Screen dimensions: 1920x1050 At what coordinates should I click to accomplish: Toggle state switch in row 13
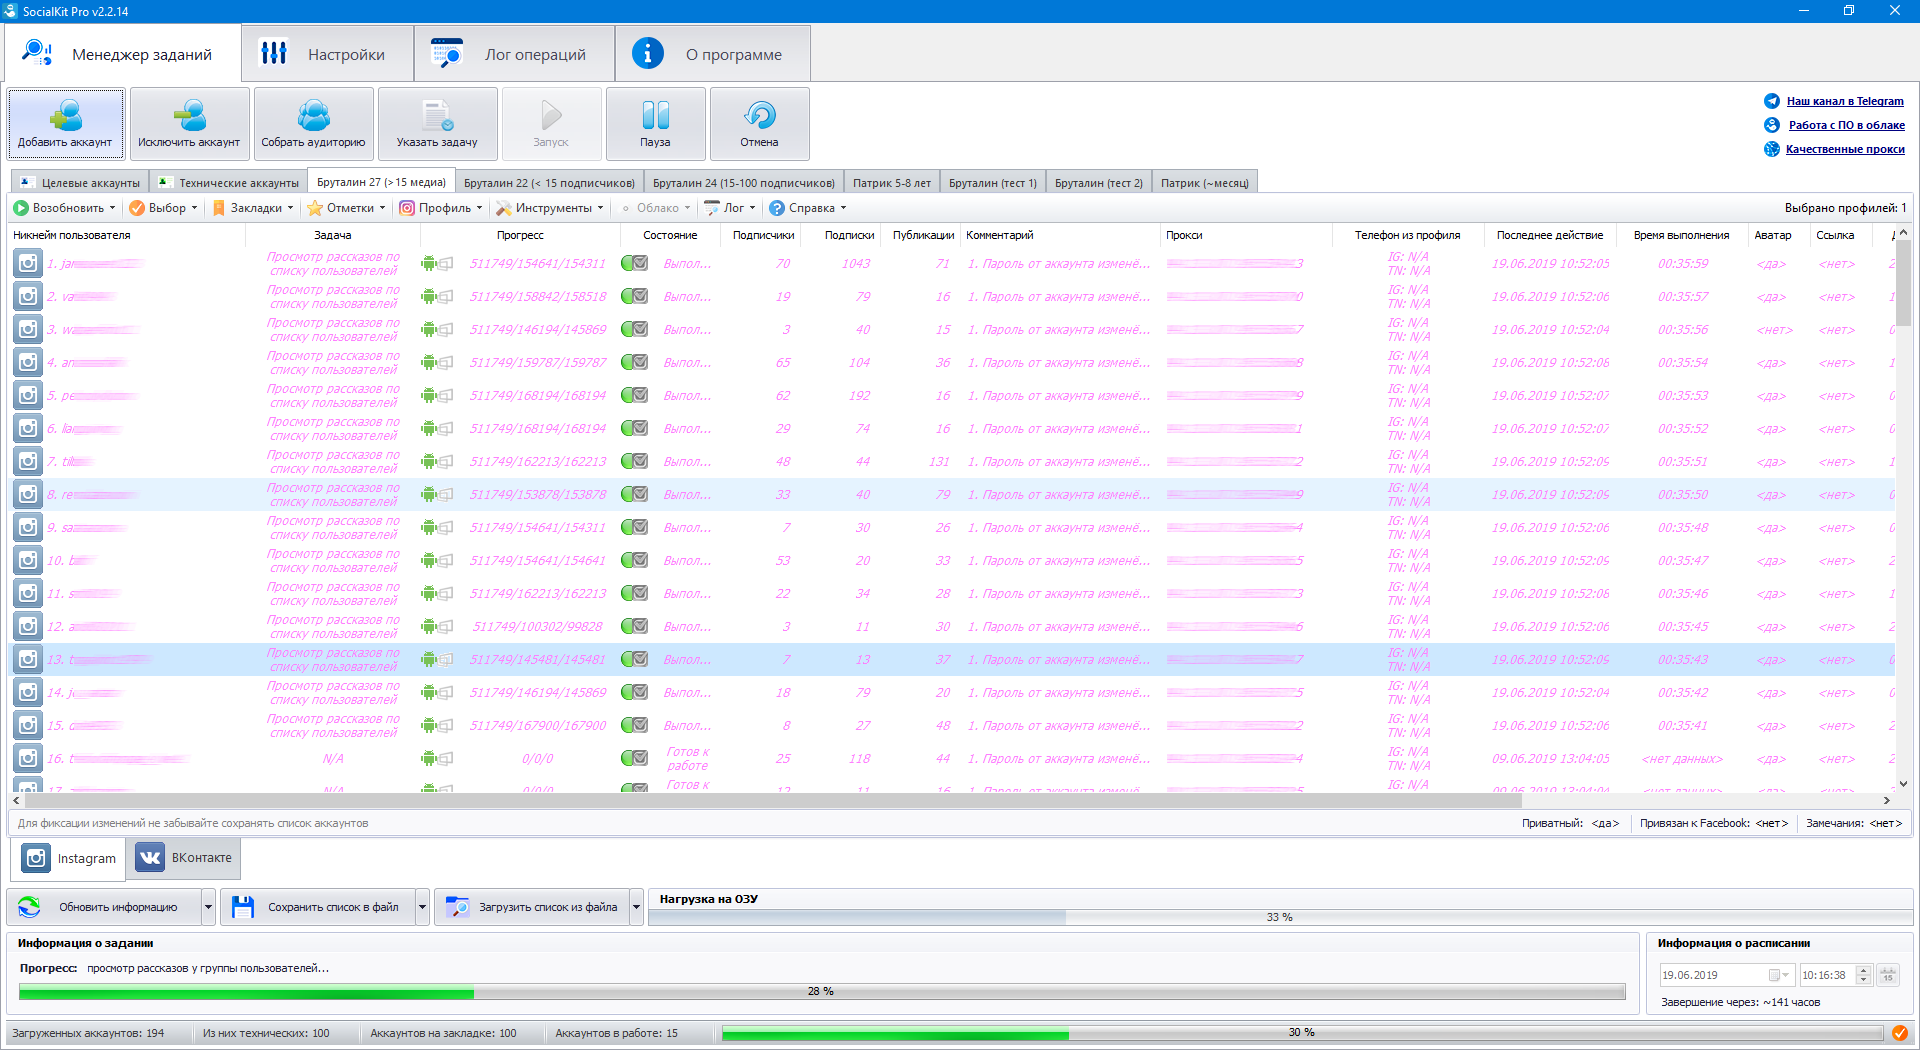pos(634,659)
